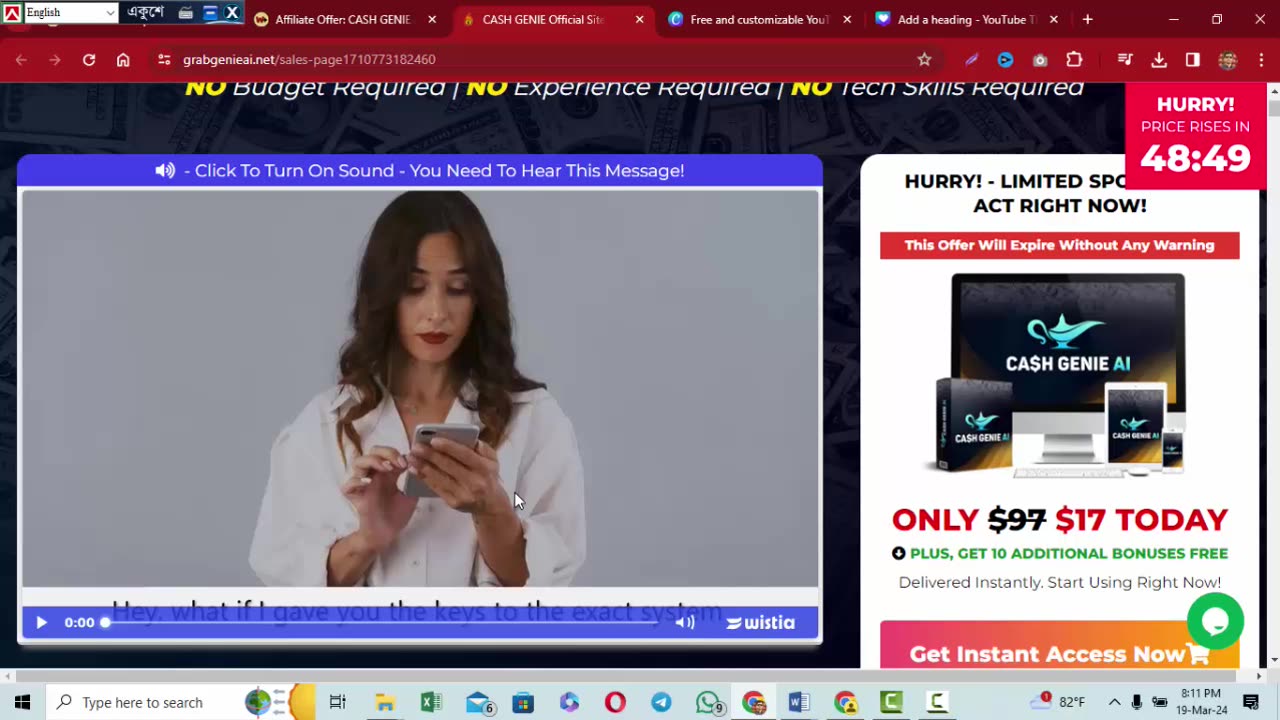Click 'ONLY $97 $17 TODAY' price text
The height and width of the screenshot is (720, 1280).
[x=1060, y=520]
